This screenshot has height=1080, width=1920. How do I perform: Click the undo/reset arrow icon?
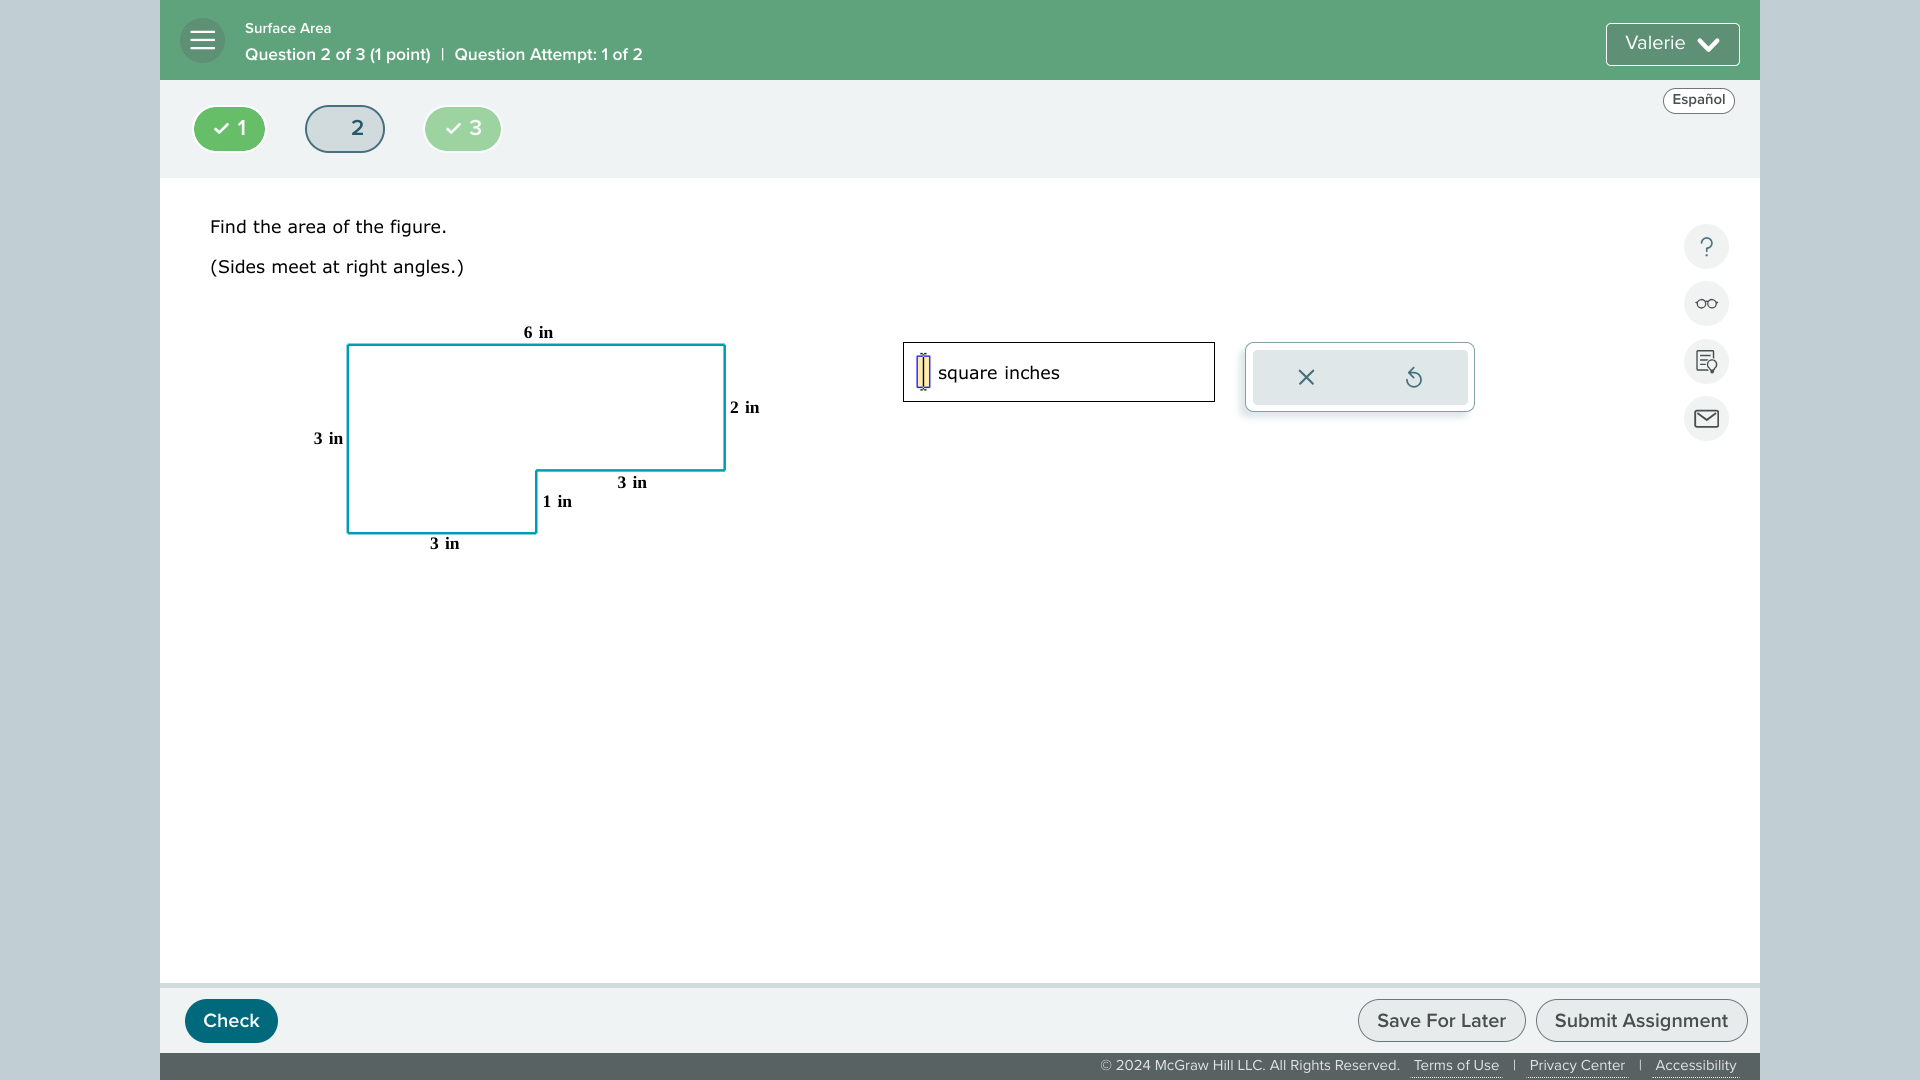point(1412,376)
